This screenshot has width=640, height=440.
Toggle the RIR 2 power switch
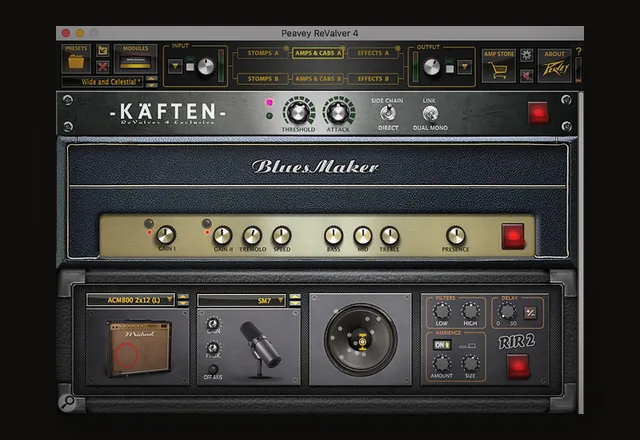518,366
